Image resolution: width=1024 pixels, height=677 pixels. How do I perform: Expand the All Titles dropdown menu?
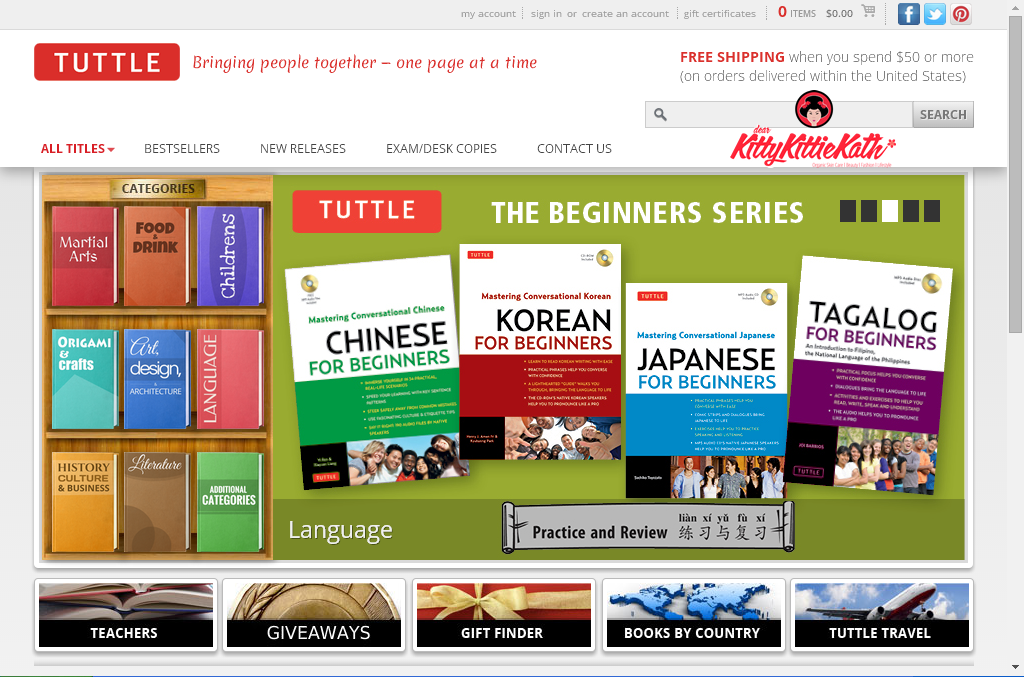click(77, 149)
